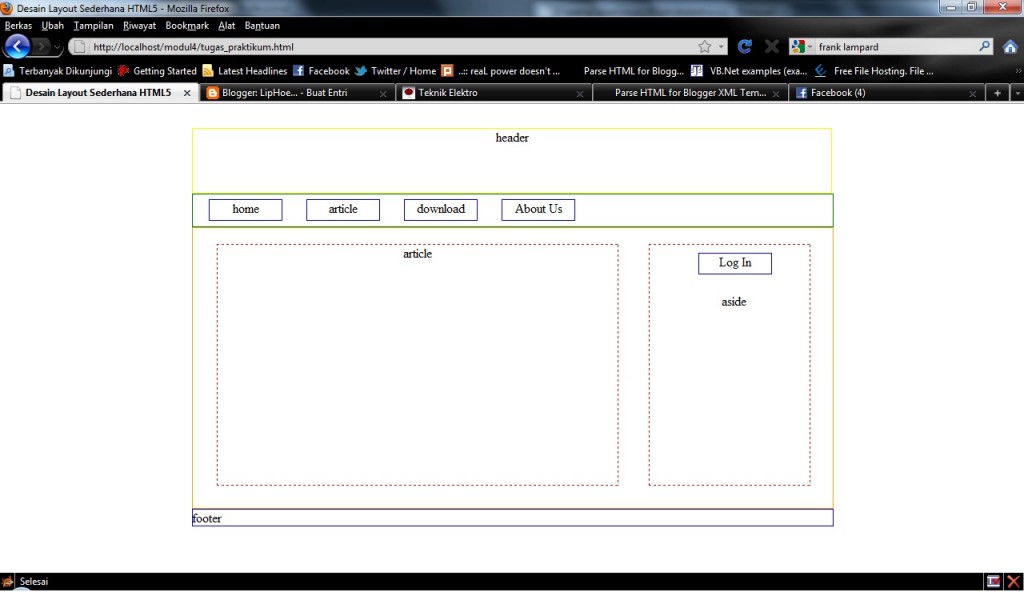This screenshot has height=592, width=1024.
Task: Click the download navigation button
Action: [x=440, y=209]
